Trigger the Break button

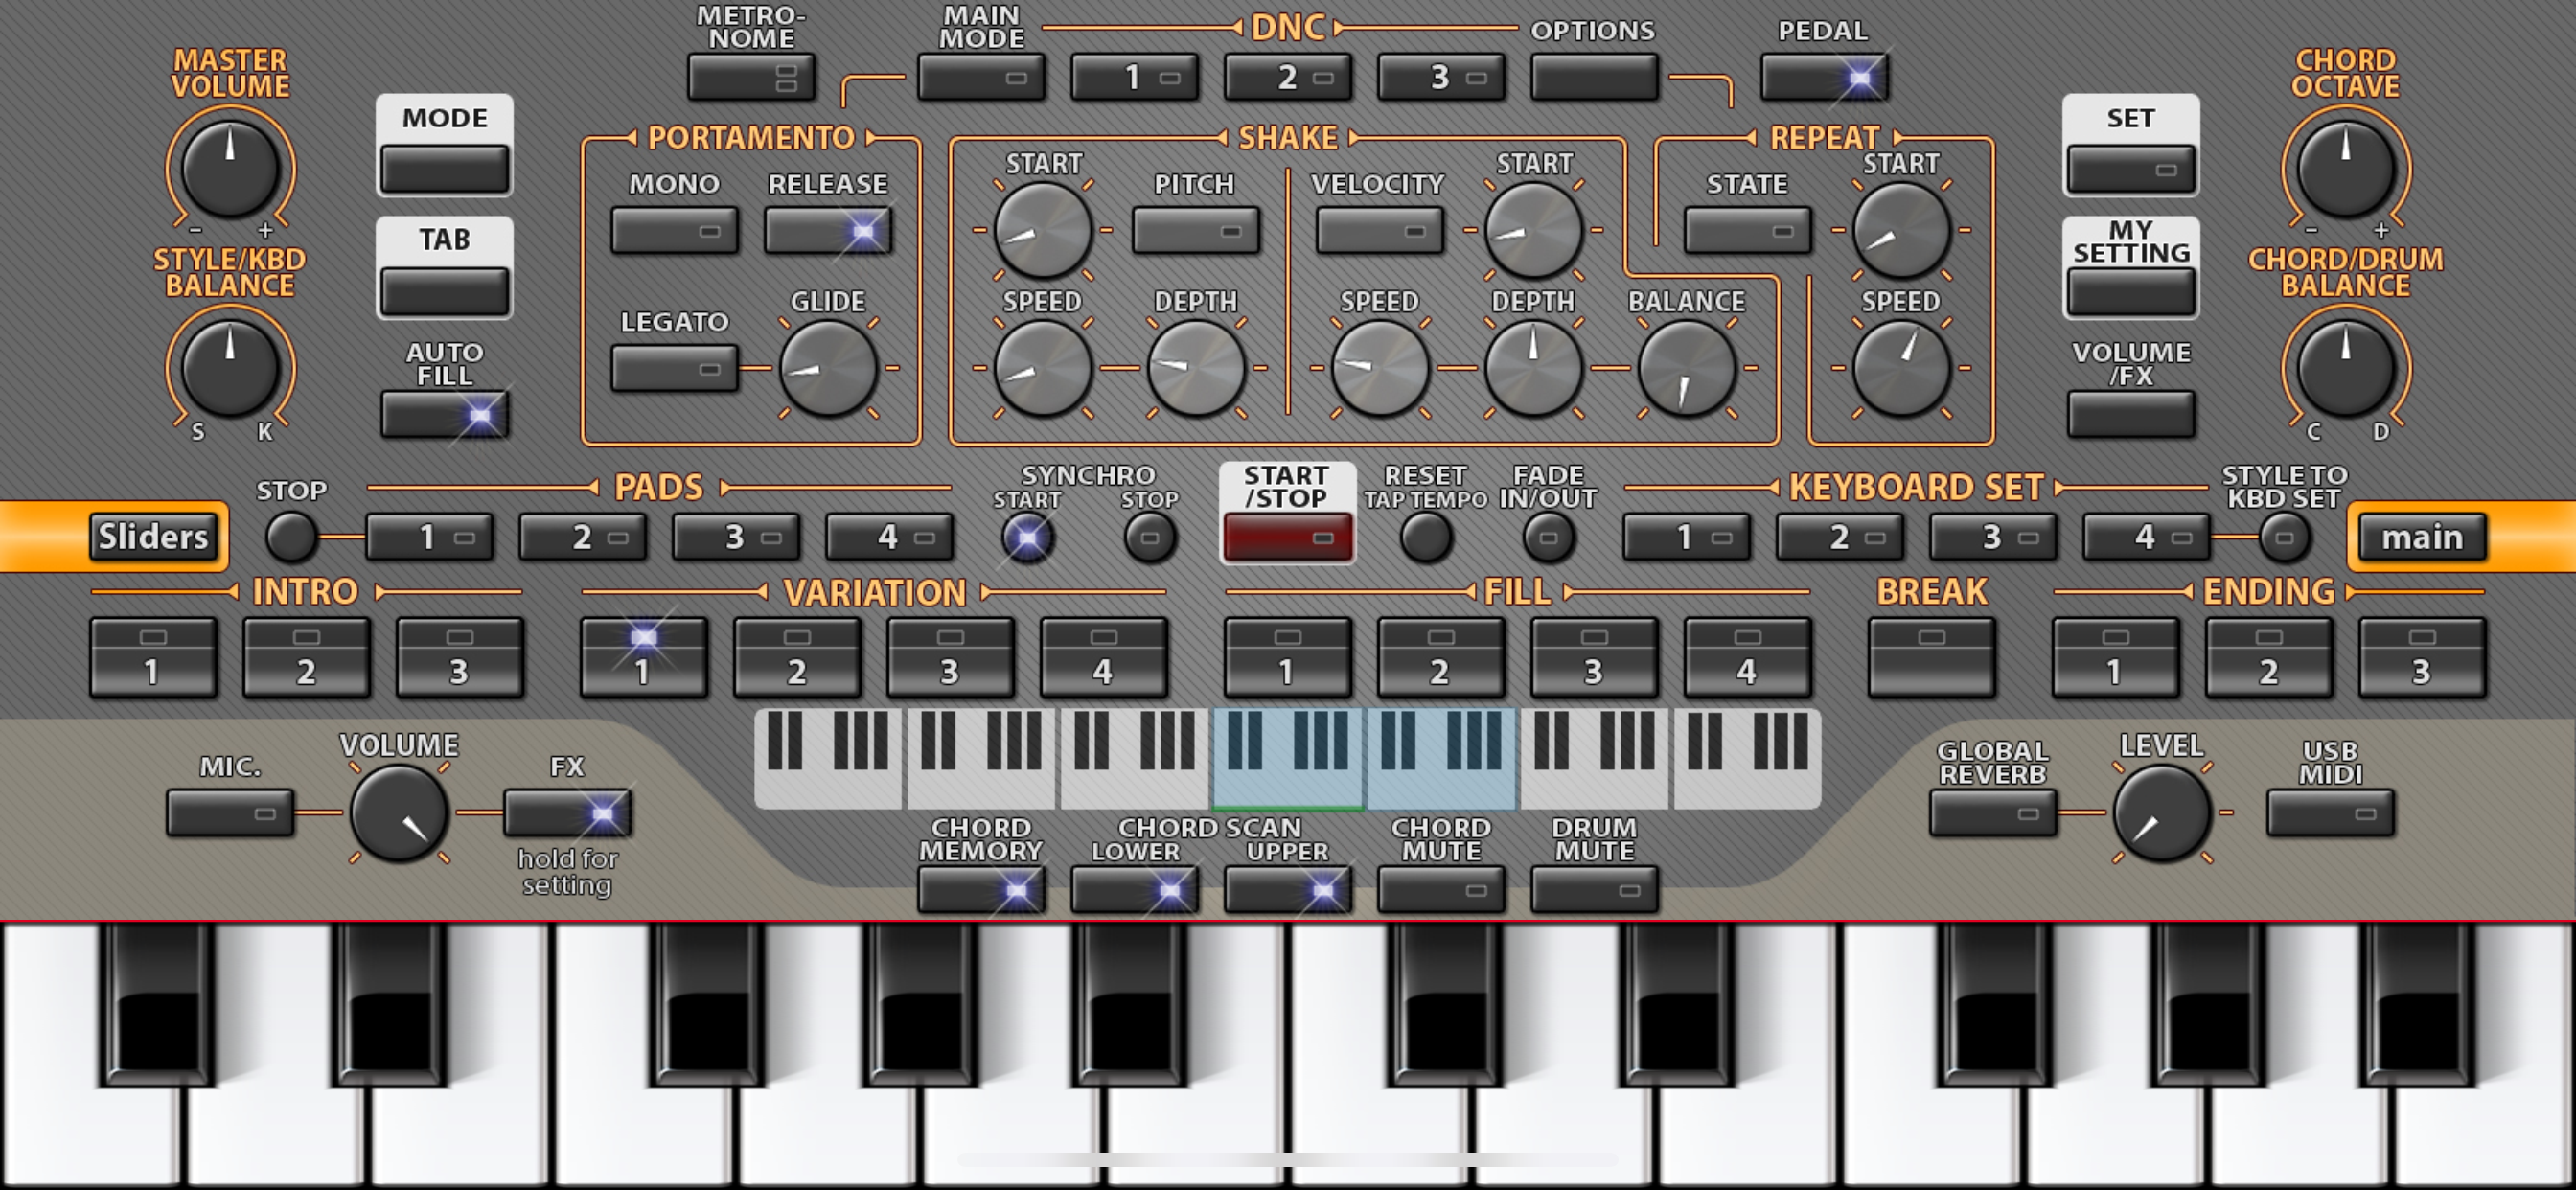coord(1931,657)
